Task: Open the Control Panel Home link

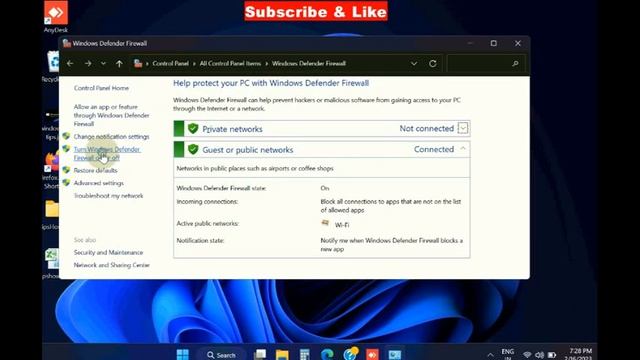Action: 101,88
